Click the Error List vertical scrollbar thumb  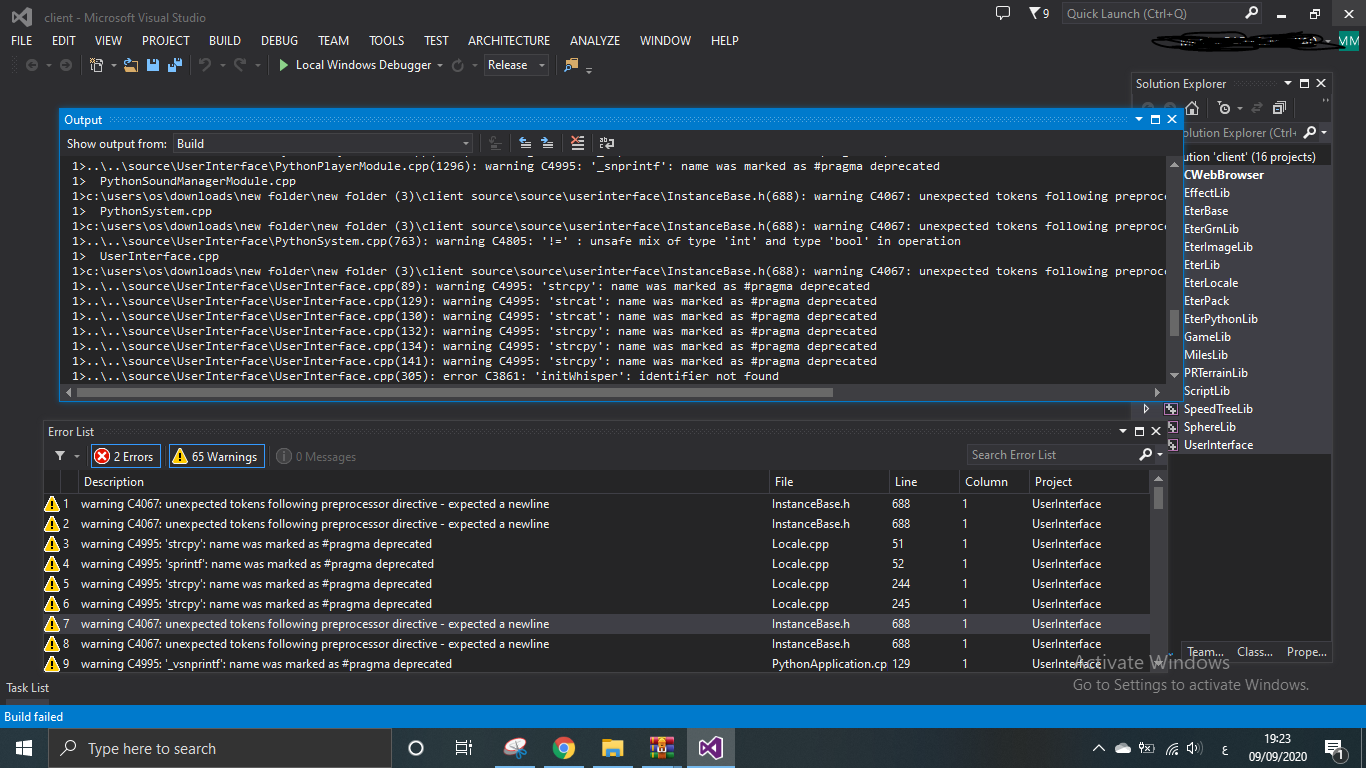click(x=1158, y=498)
